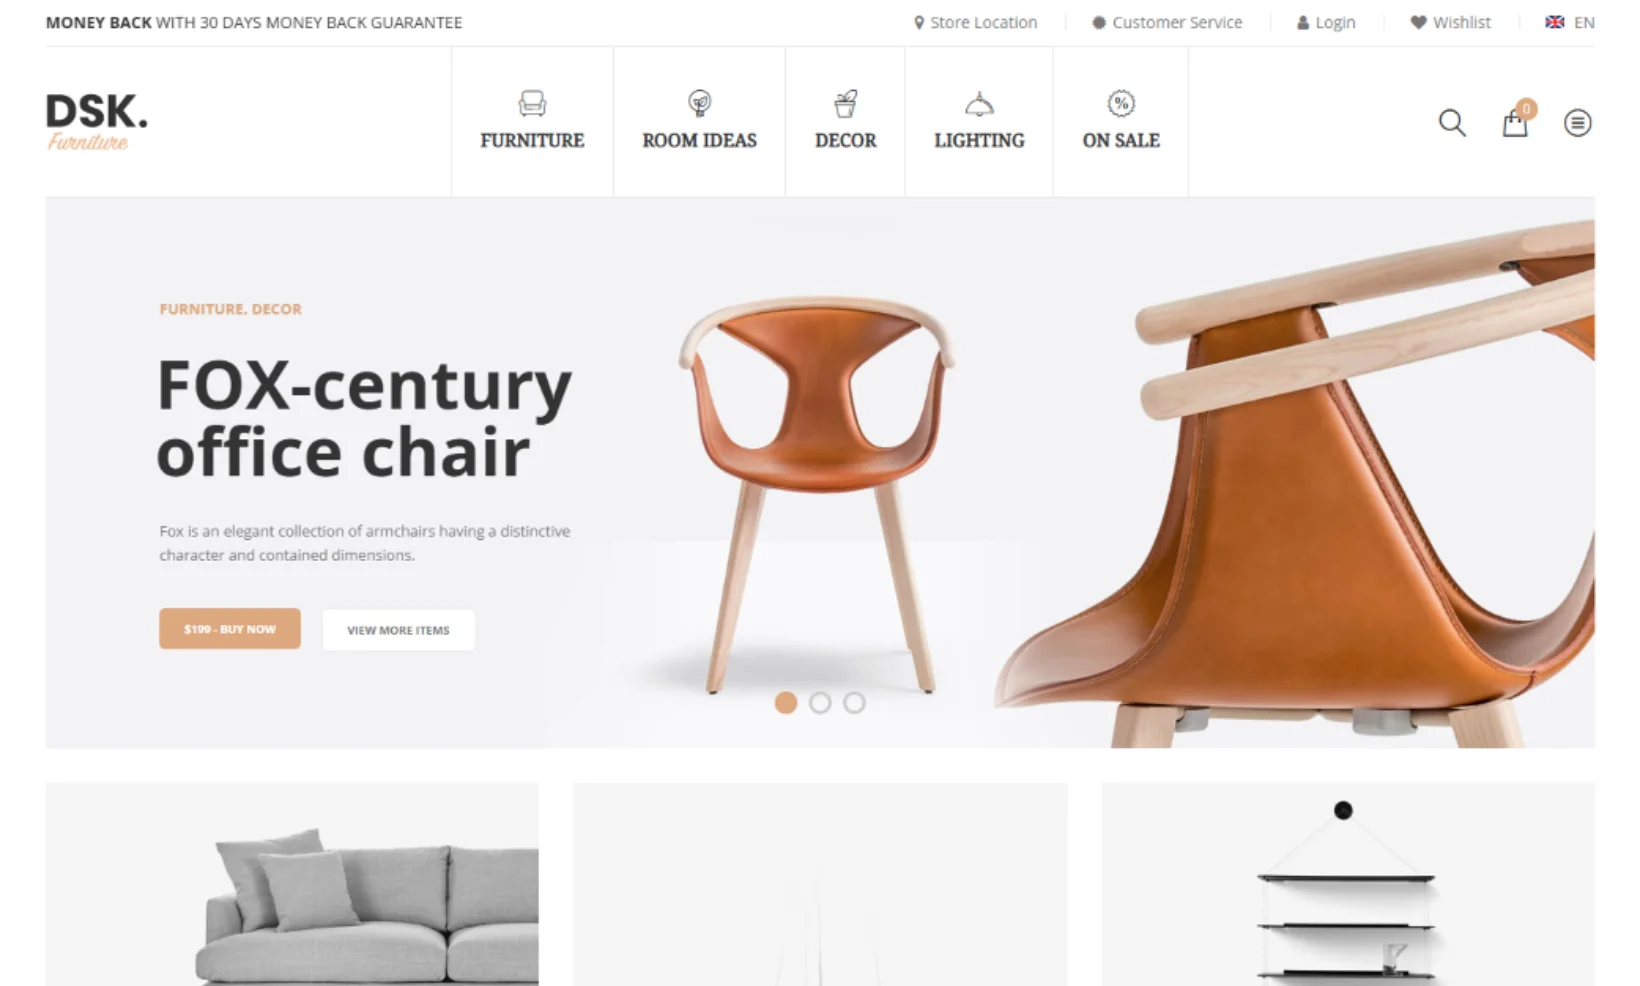
Task: Open the ROOM IDEAS menu item
Action: click(699, 140)
